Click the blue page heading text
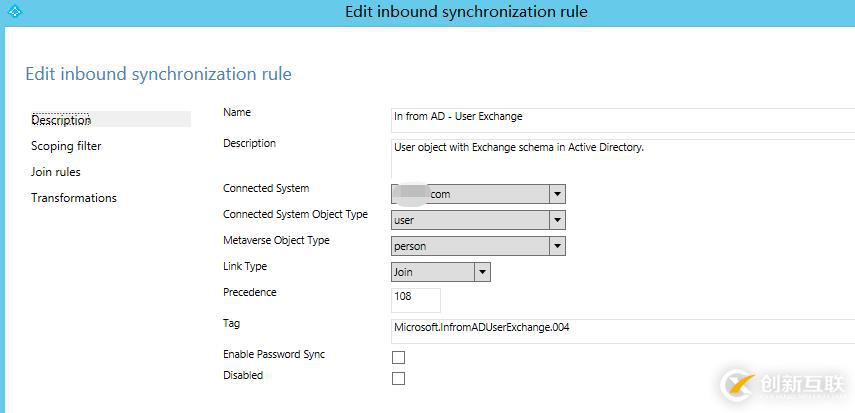This screenshot has width=855, height=413. pos(158,74)
